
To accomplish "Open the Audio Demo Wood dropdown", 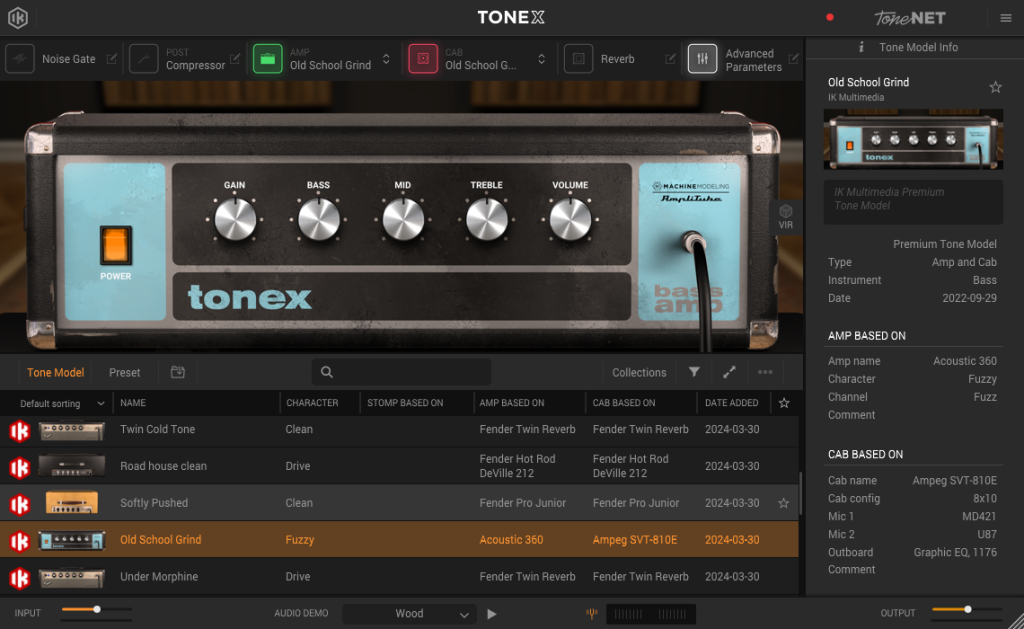I will point(409,614).
